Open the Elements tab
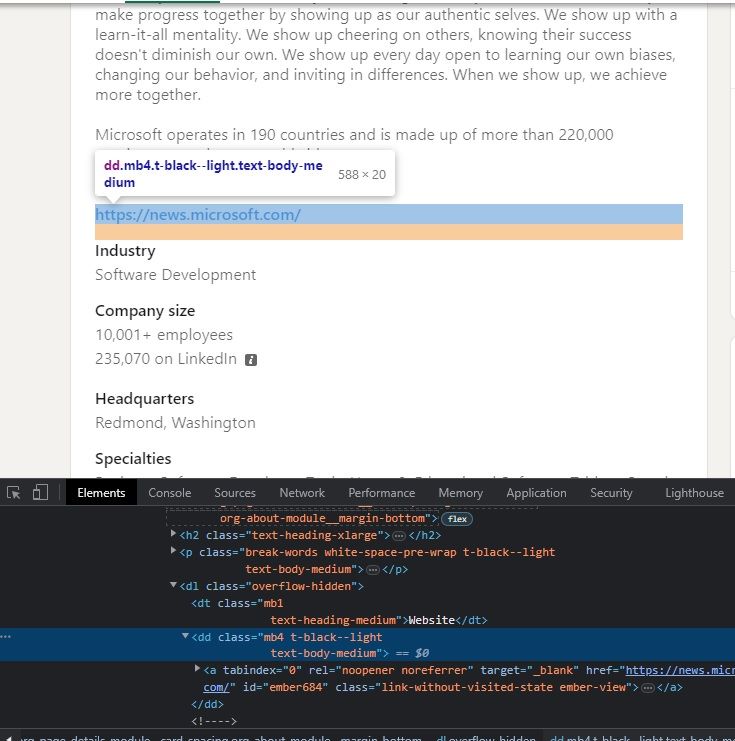Viewport: 735px width, 741px height. click(x=101, y=493)
